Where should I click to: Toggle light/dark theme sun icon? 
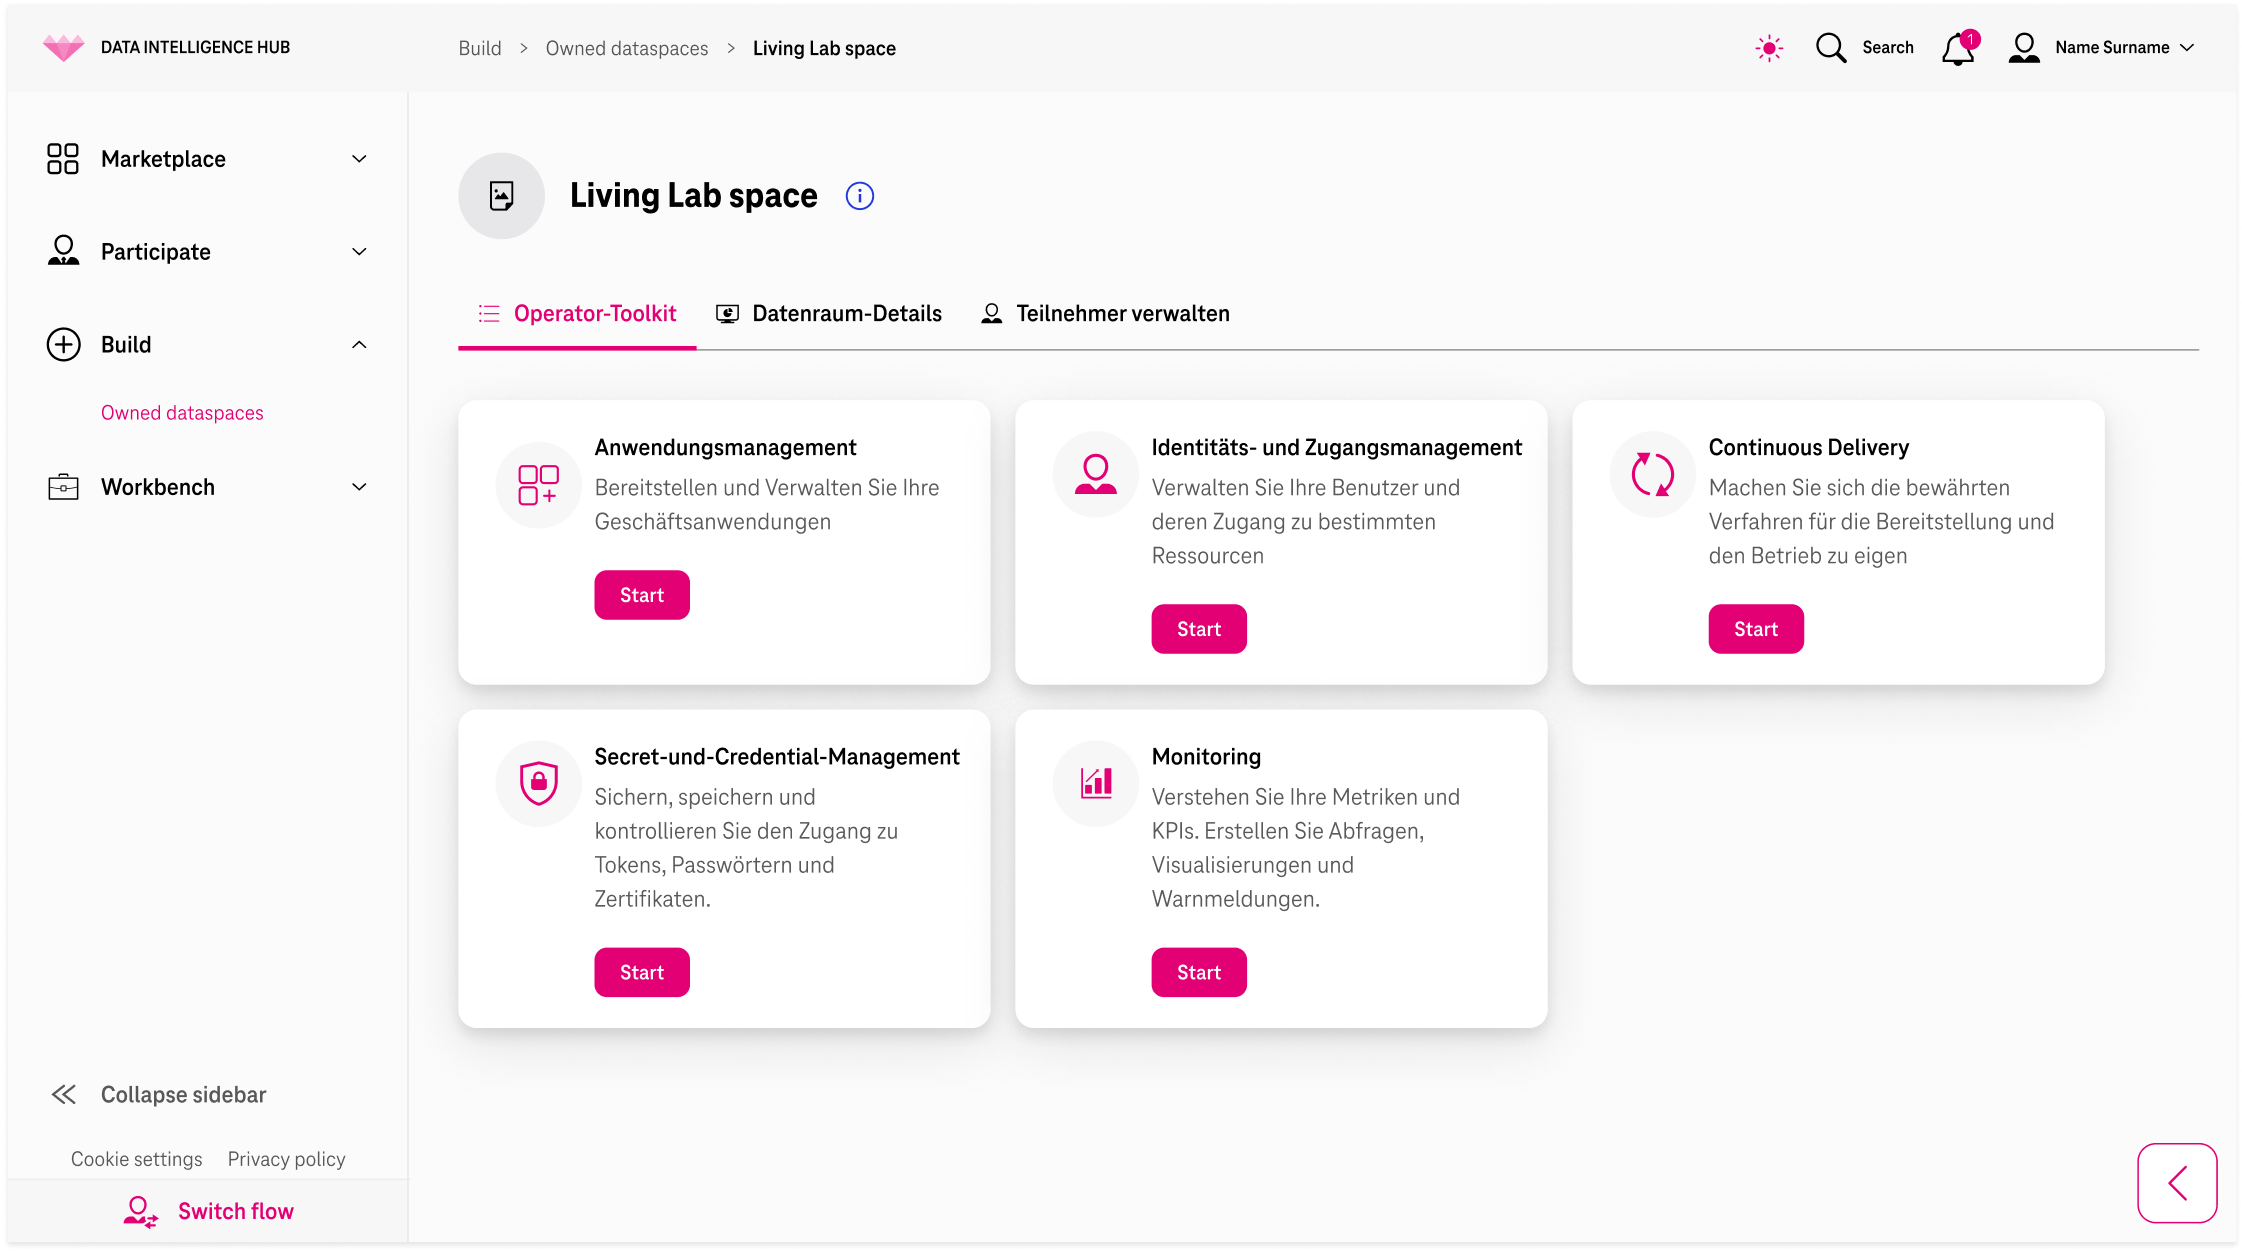tap(1769, 48)
